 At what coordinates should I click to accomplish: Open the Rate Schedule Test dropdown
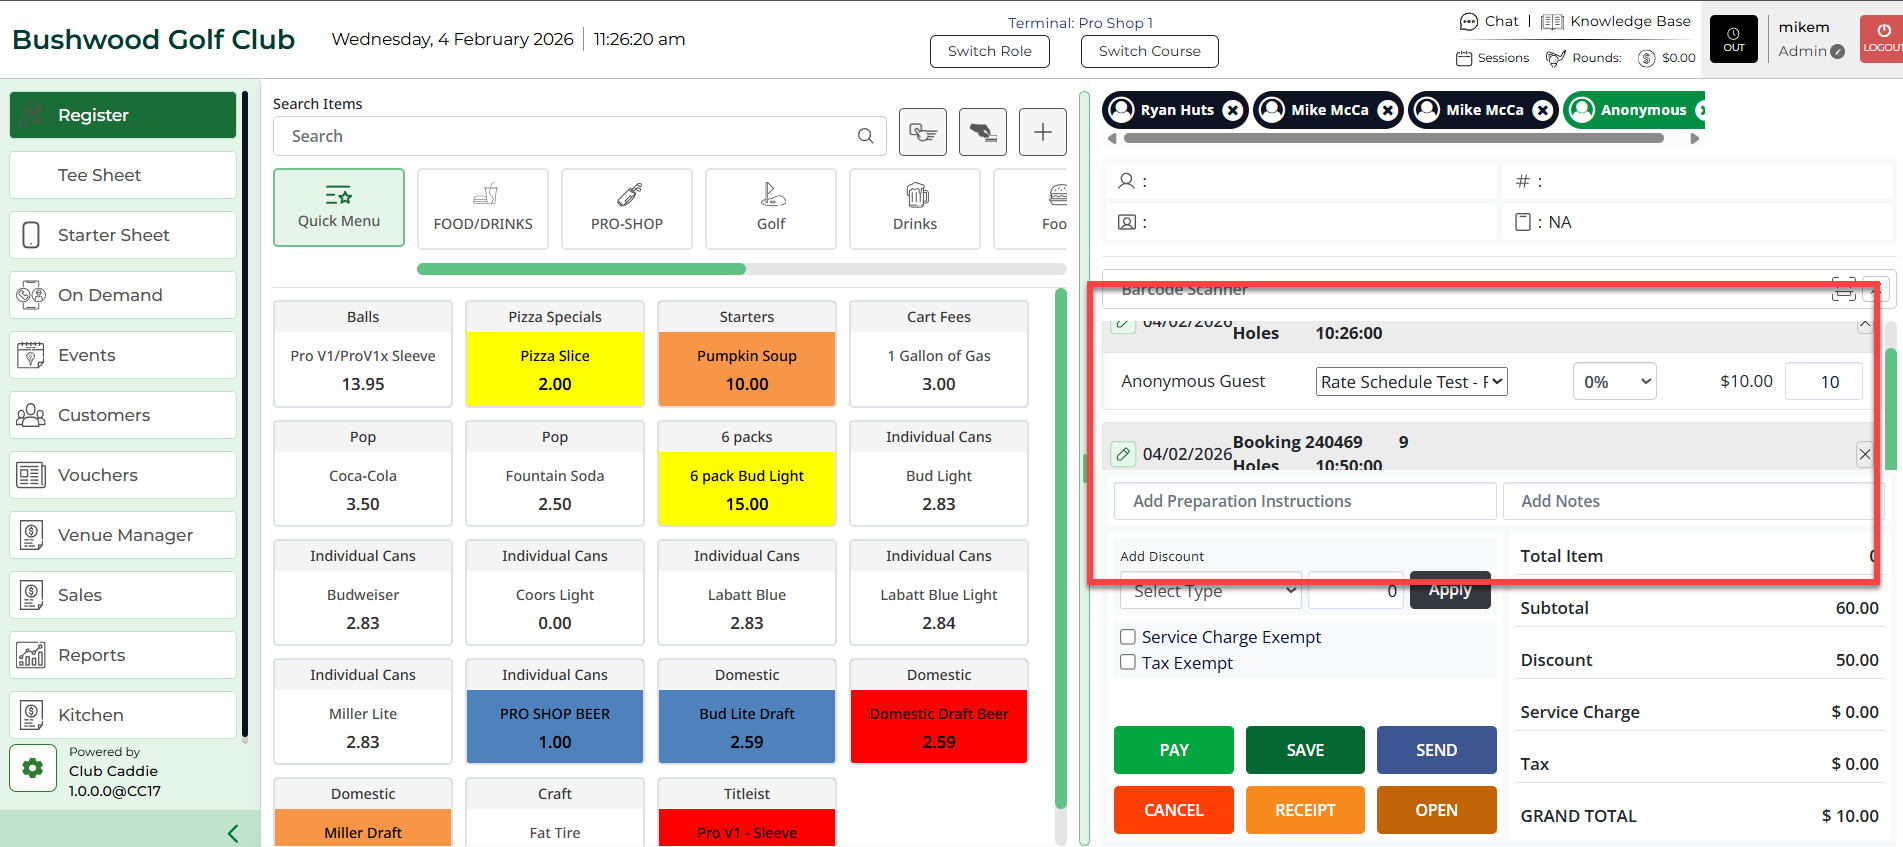pos(1410,381)
